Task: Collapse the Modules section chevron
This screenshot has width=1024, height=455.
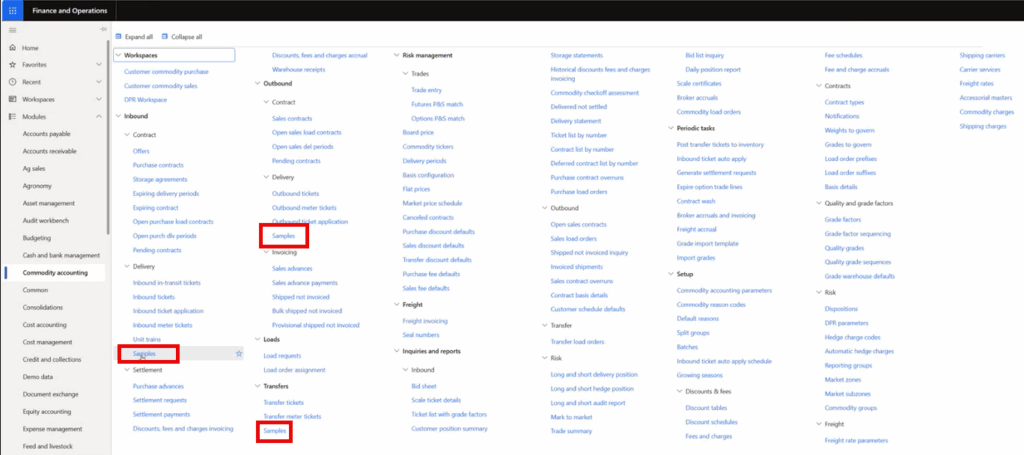Action: [98, 117]
